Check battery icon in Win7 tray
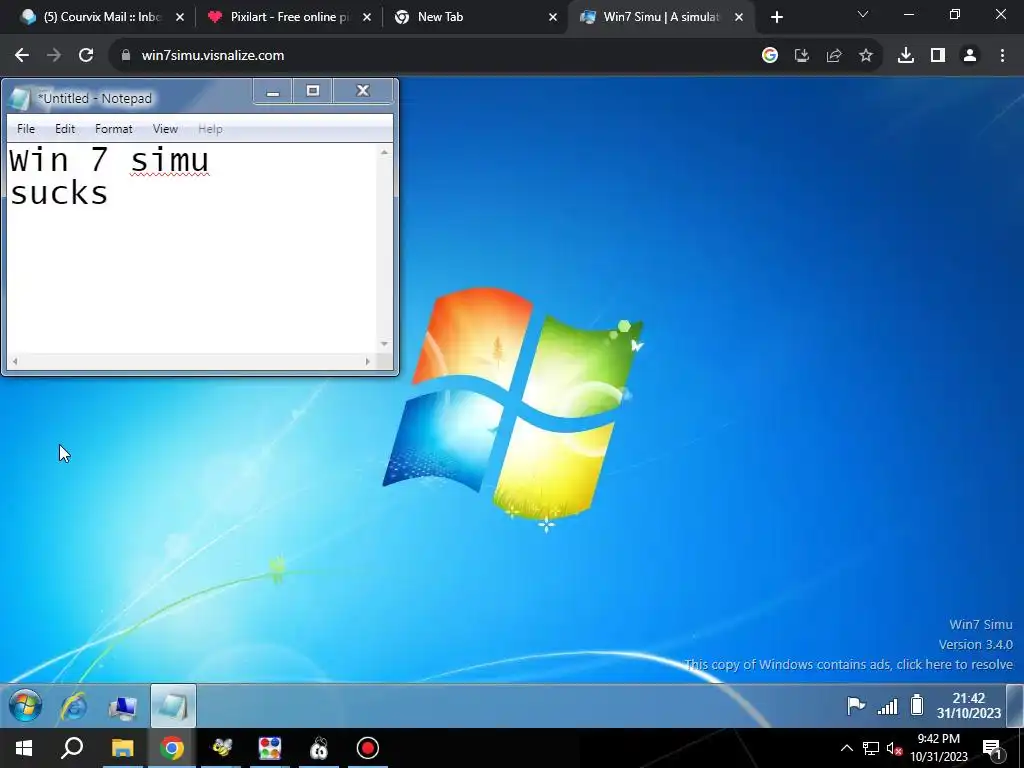The height and width of the screenshot is (768, 1024). point(917,705)
